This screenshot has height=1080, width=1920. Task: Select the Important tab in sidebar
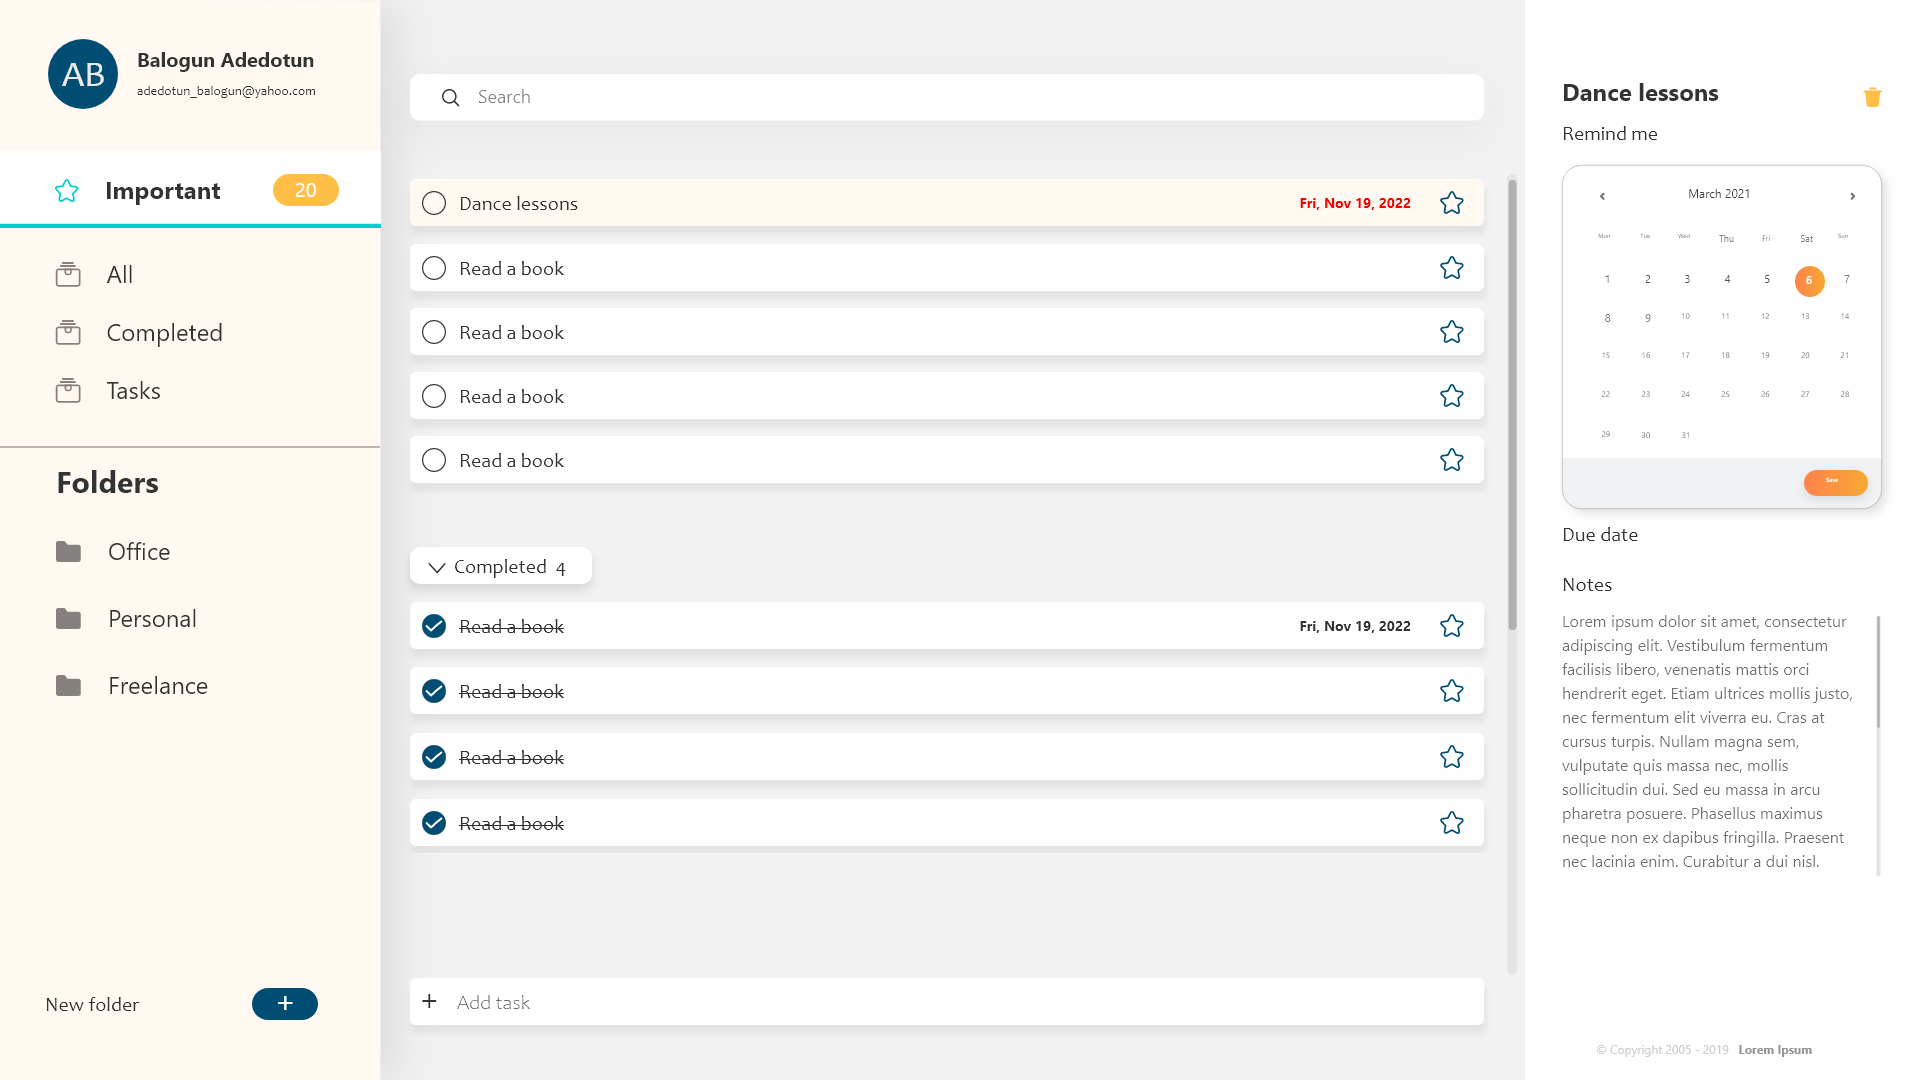162,190
